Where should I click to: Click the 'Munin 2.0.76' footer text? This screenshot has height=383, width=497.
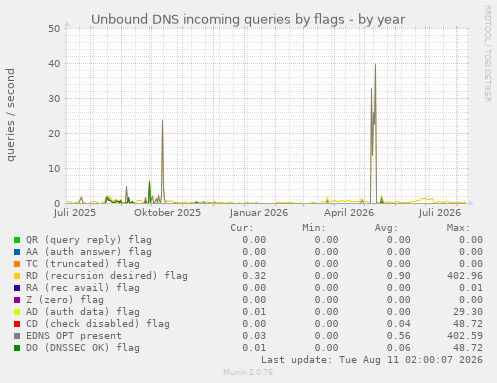pyautogui.click(x=248, y=372)
